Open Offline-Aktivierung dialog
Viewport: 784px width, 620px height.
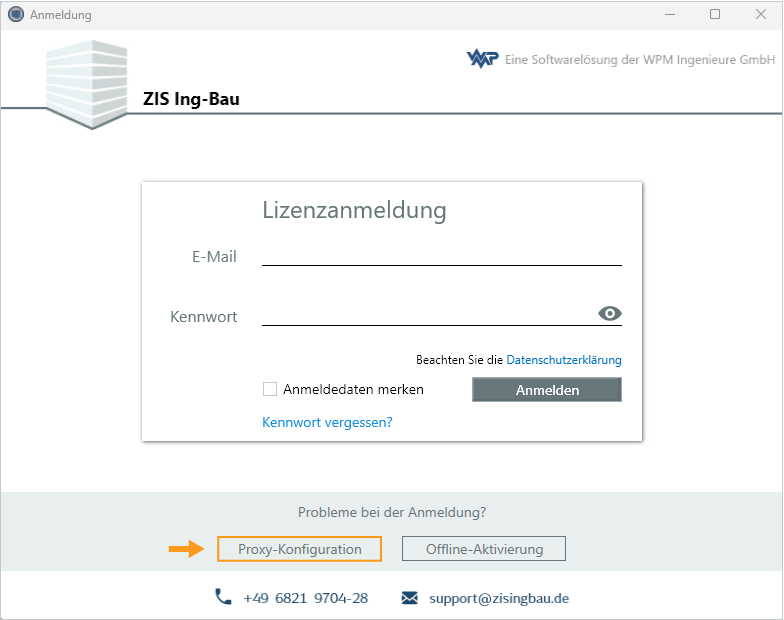[x=484, y=548]
